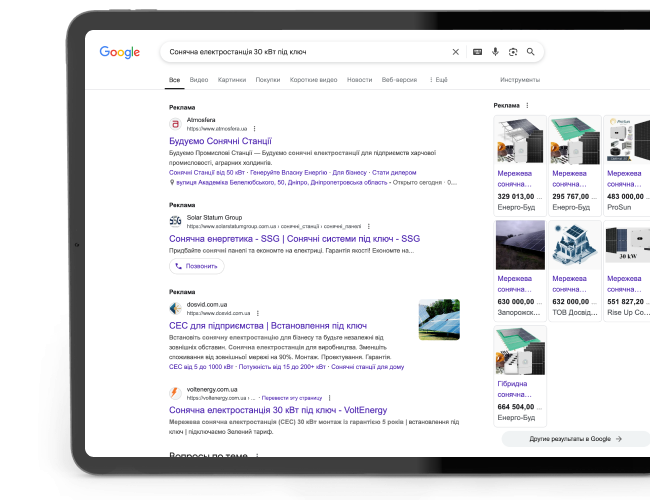This screenshot has width=650, height=500.
Task: Clear the search query with X icon
Action: (455, 52)
